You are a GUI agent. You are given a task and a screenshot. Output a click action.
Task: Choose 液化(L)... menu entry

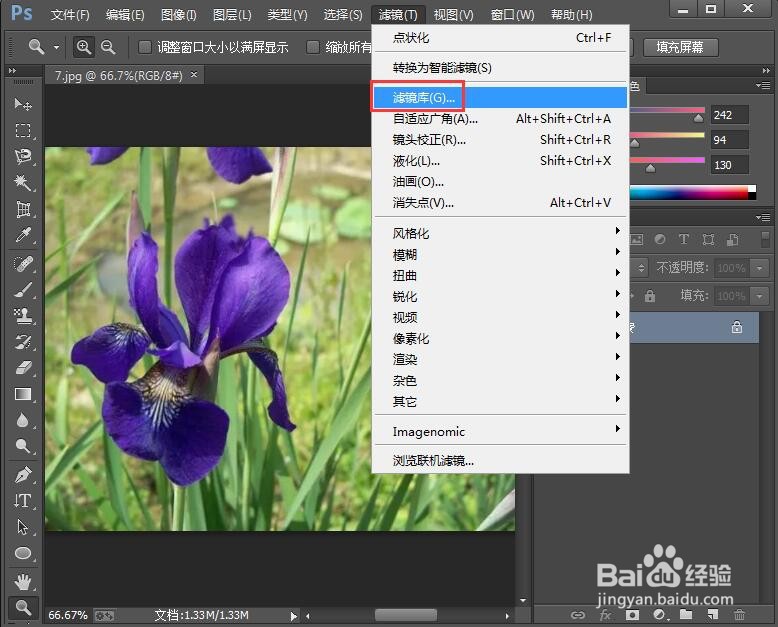501,161
